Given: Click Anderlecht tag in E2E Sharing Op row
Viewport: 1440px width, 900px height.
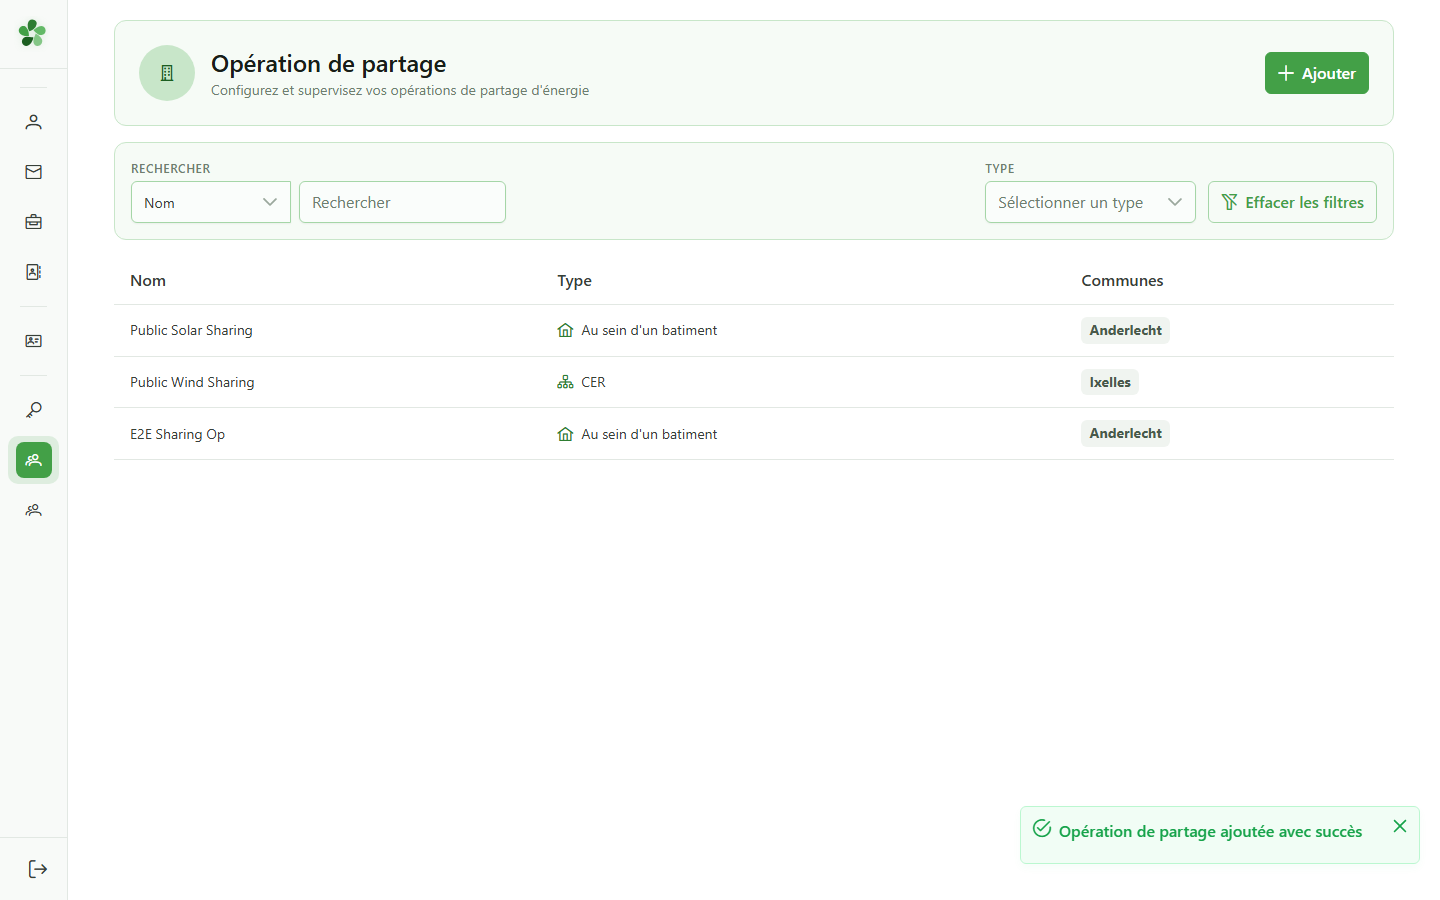Looking at the screenshot, I should tap(1125, 433).
